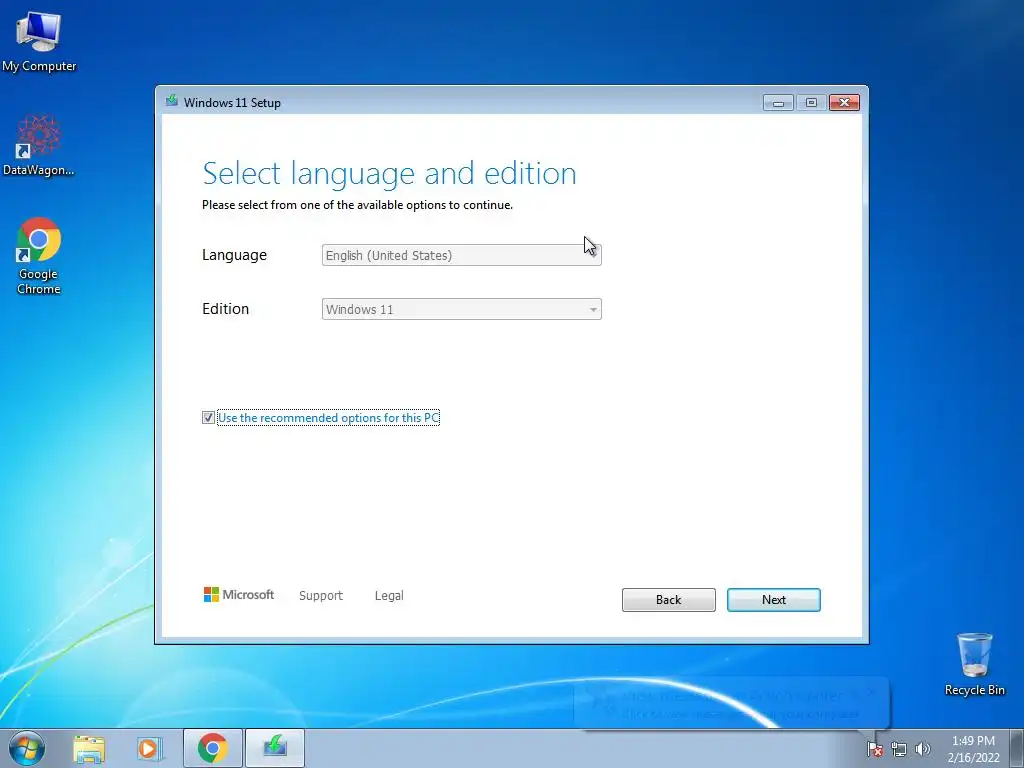Select the DataWagon desktop shortcut
Screen dimensions: 1024x768
(39, 146)
